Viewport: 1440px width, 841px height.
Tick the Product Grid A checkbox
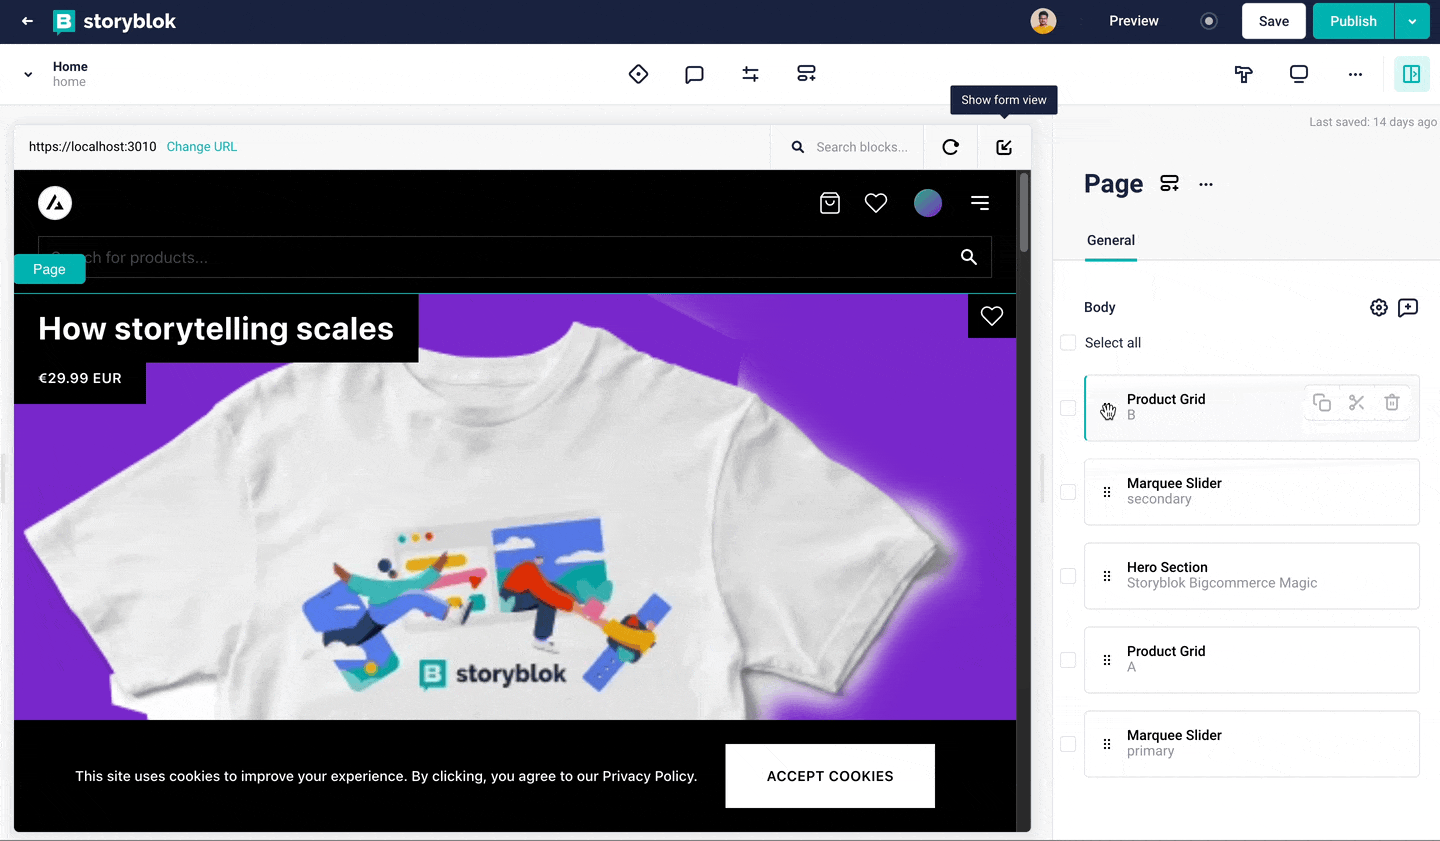click(1068, 660)
